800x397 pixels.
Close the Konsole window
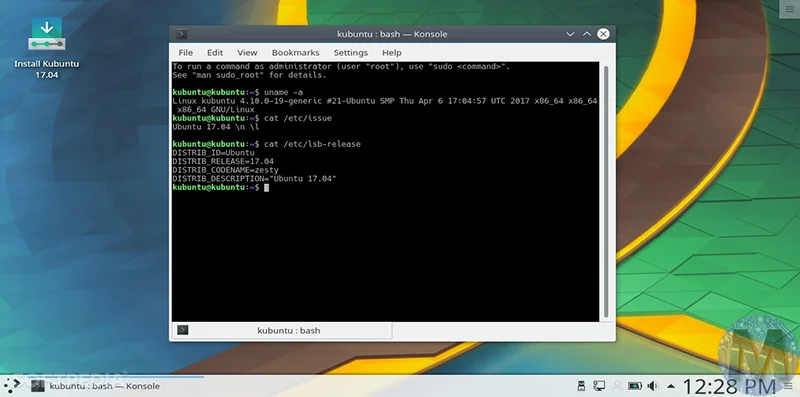(603, 34)
